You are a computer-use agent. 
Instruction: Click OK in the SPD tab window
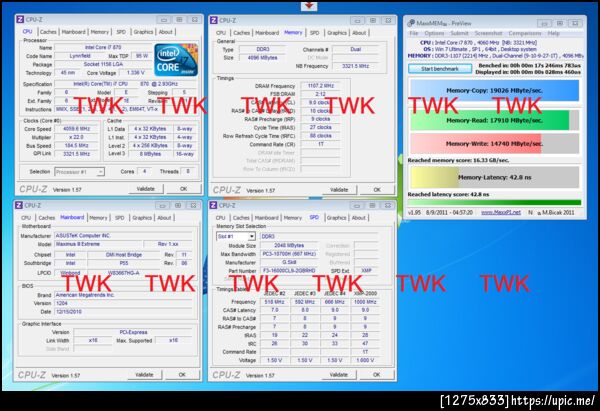[x=377, y=375]
